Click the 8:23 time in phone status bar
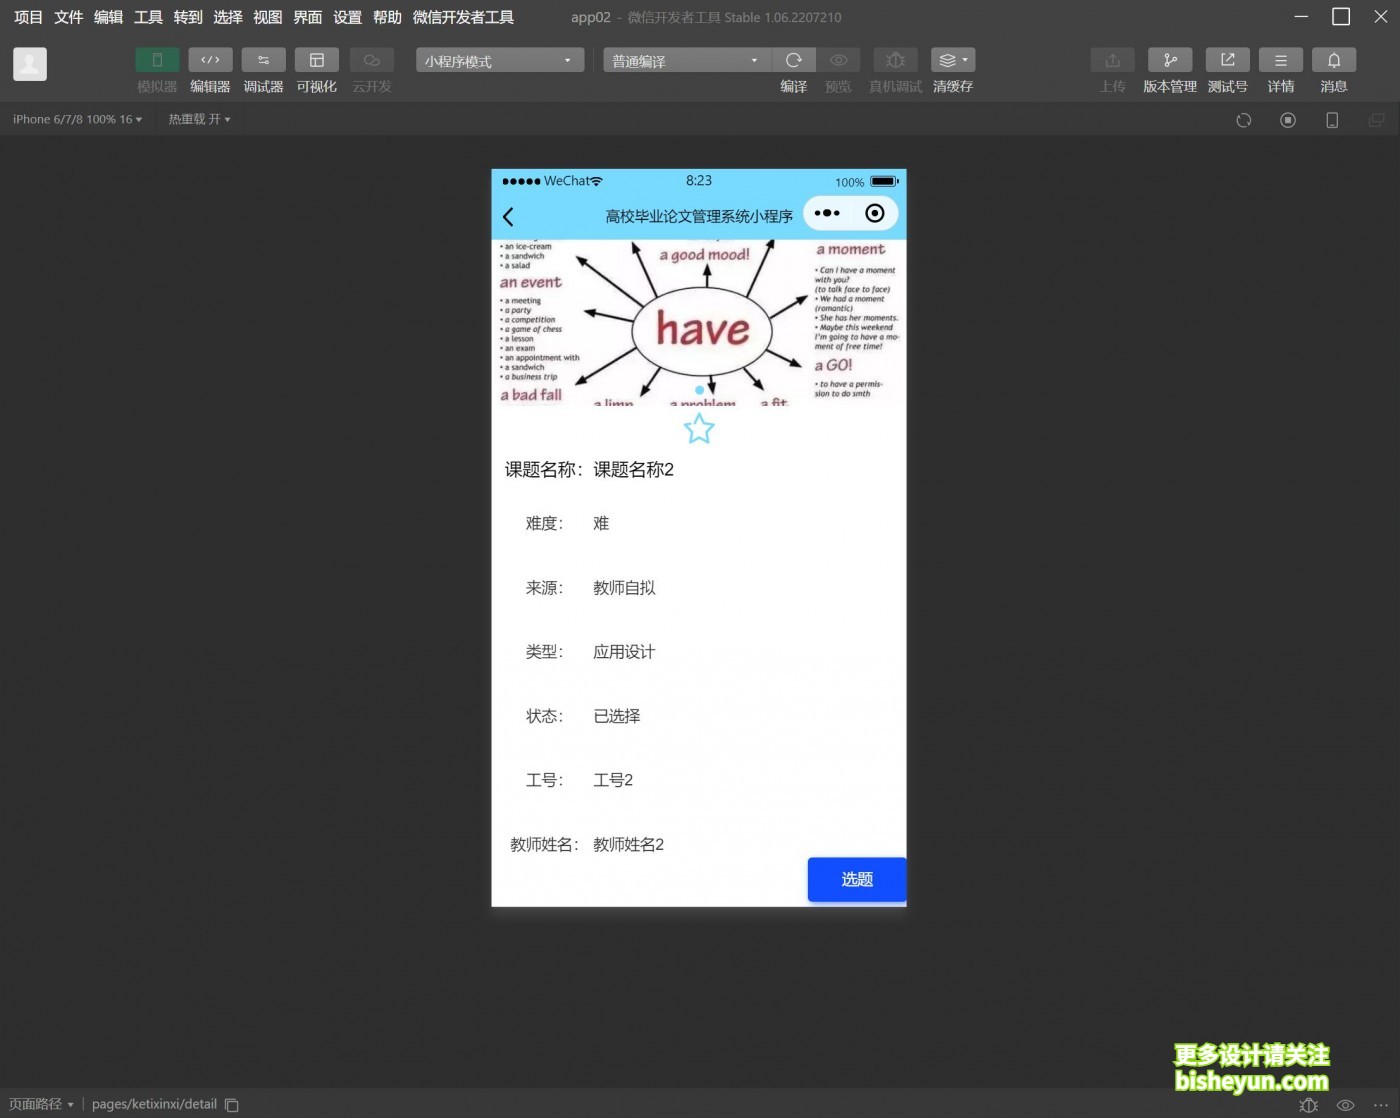 (699, 181)
